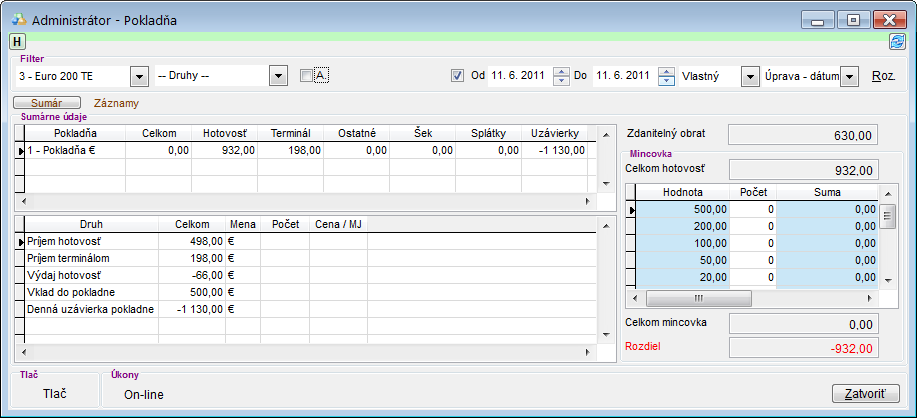Switch to the Sumár tab
Image resolution: width=918 pixels, height=419 pixels.
pos(47,103)
